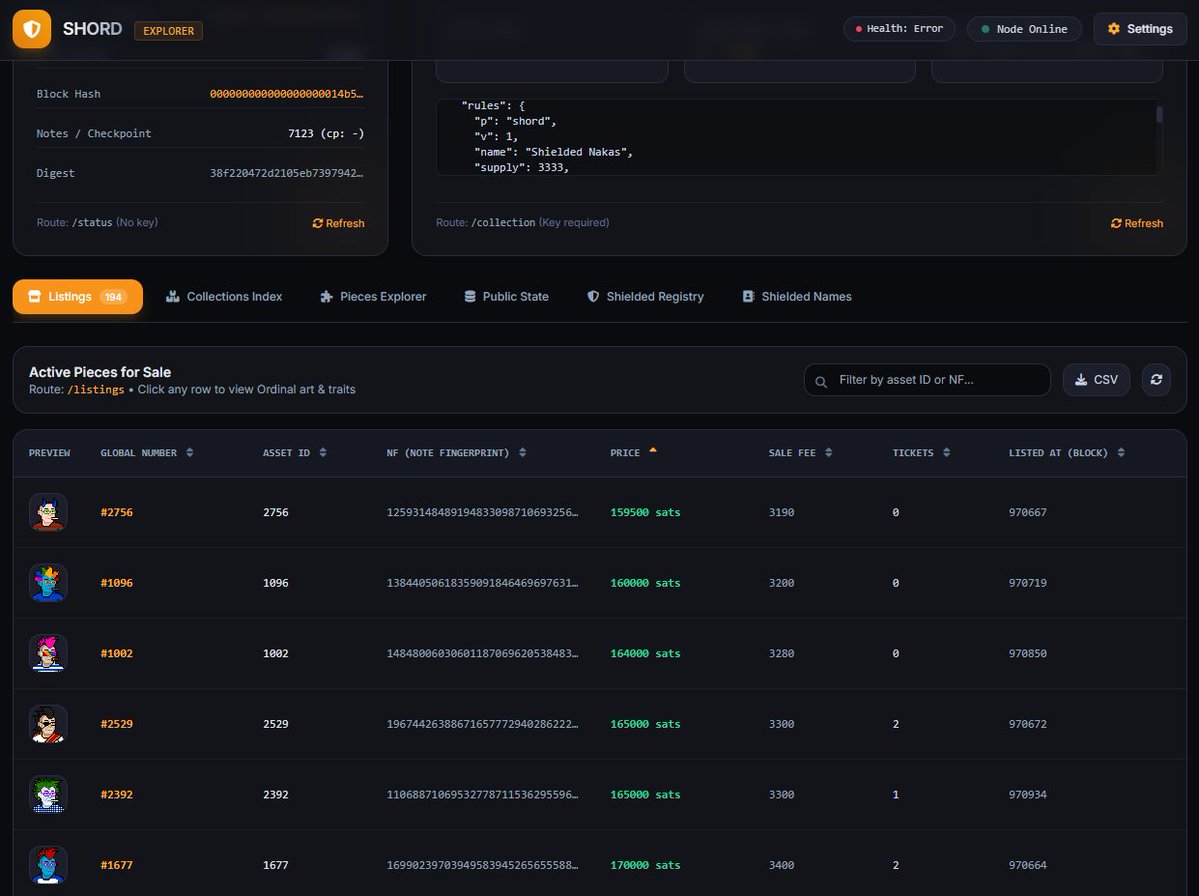This screenshot has width=1199, height=896.
Task: Click the "name": "Shielded Nakas" JSON line
Action: tap(554, 152)
